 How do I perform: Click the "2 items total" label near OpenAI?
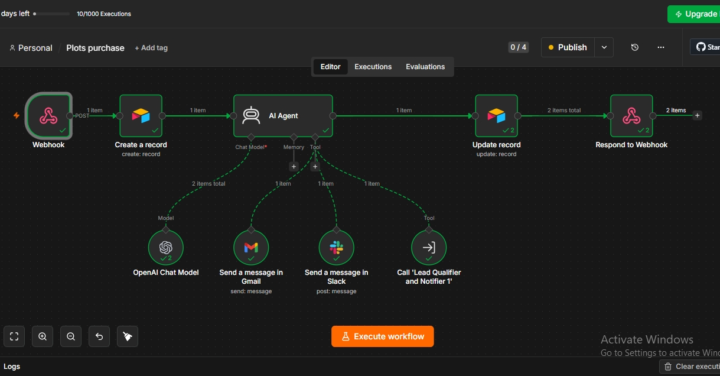[208, 184]
